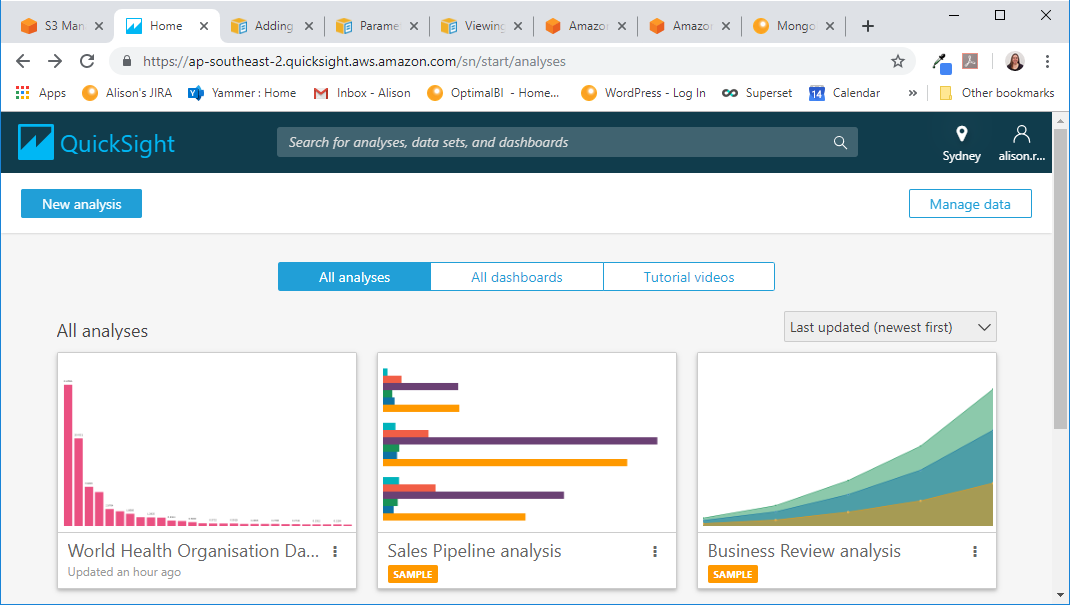This screenshot has height=605, width=1070.
Task: Click the New analysis button
Action: pyautogui.click(x=81, y=204)
